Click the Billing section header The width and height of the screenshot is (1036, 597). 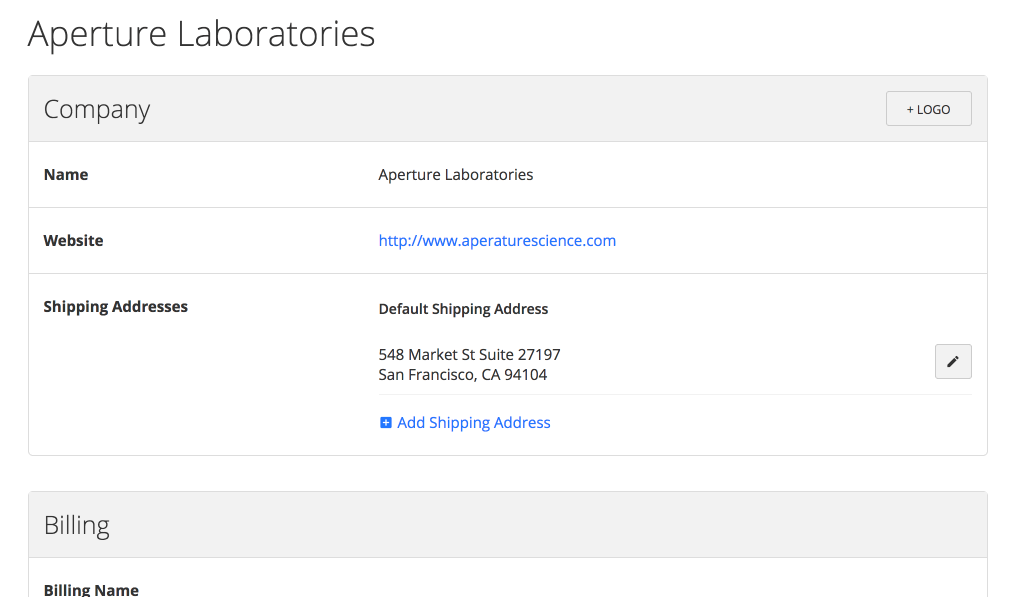pyautogui.click(x=76, y=525)
